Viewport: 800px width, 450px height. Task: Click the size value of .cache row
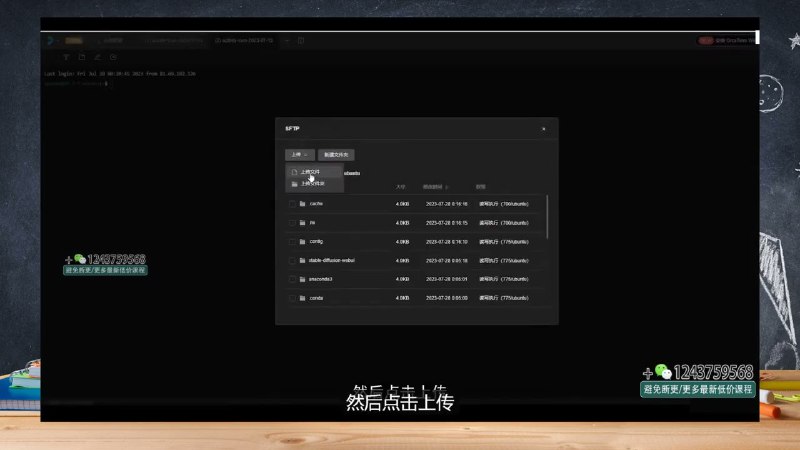click(403, 204)
